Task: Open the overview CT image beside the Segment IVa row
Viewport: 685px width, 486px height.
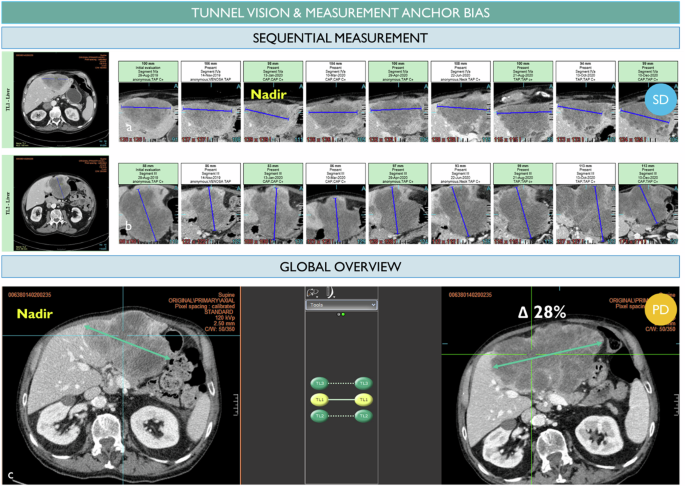Action: tap(61, 100)
